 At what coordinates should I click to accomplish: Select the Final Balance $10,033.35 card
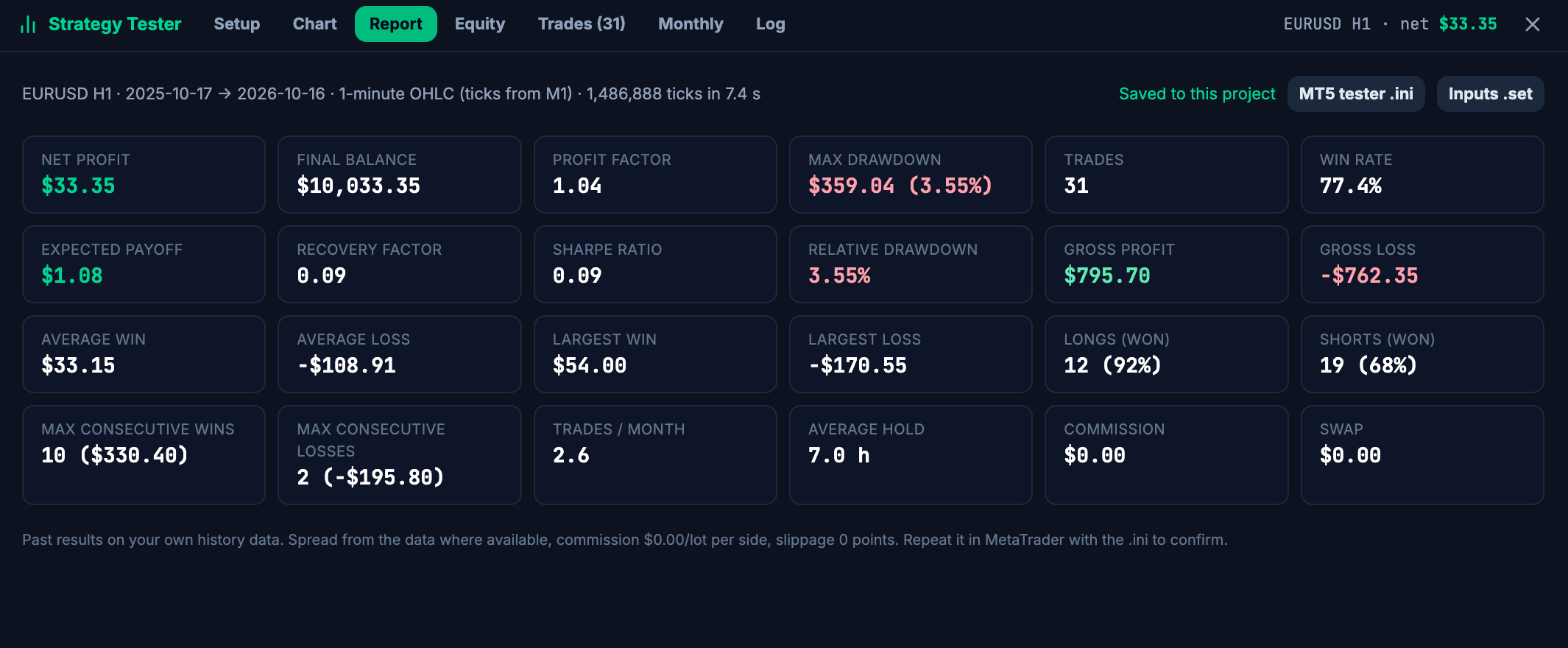pyautogui.click(x=399, y=174)
